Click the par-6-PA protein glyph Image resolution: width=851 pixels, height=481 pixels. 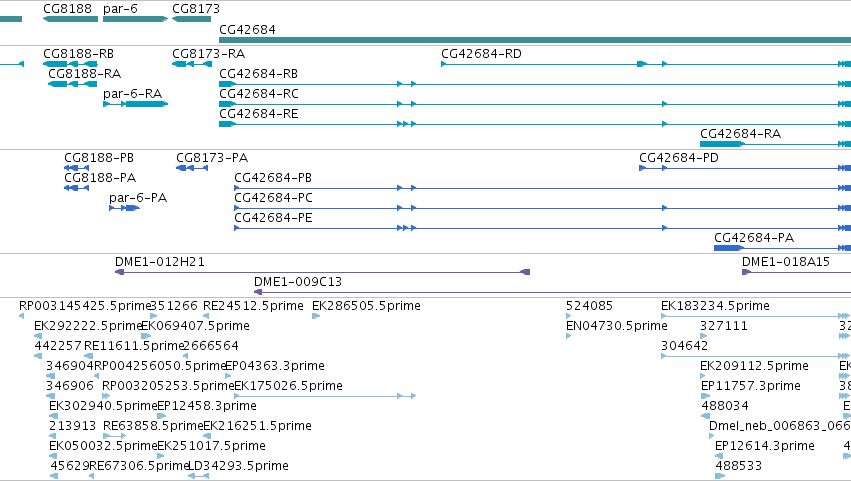tap(124, 208)
